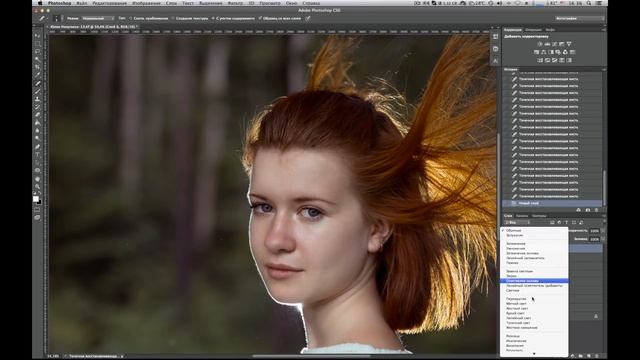640x360 pixels.
Task: Create new snapshot in History panel
Action: point(587,210)
